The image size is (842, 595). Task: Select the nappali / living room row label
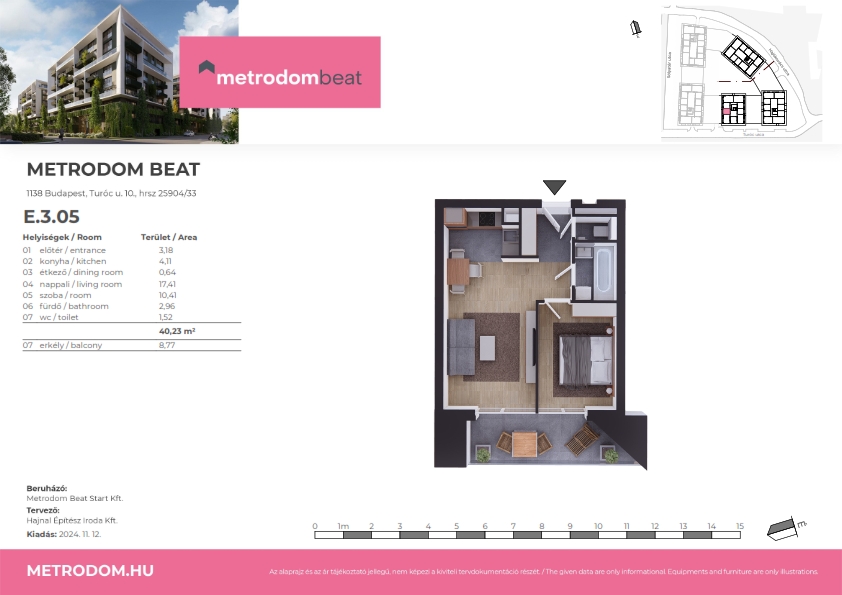coord(81,284)
